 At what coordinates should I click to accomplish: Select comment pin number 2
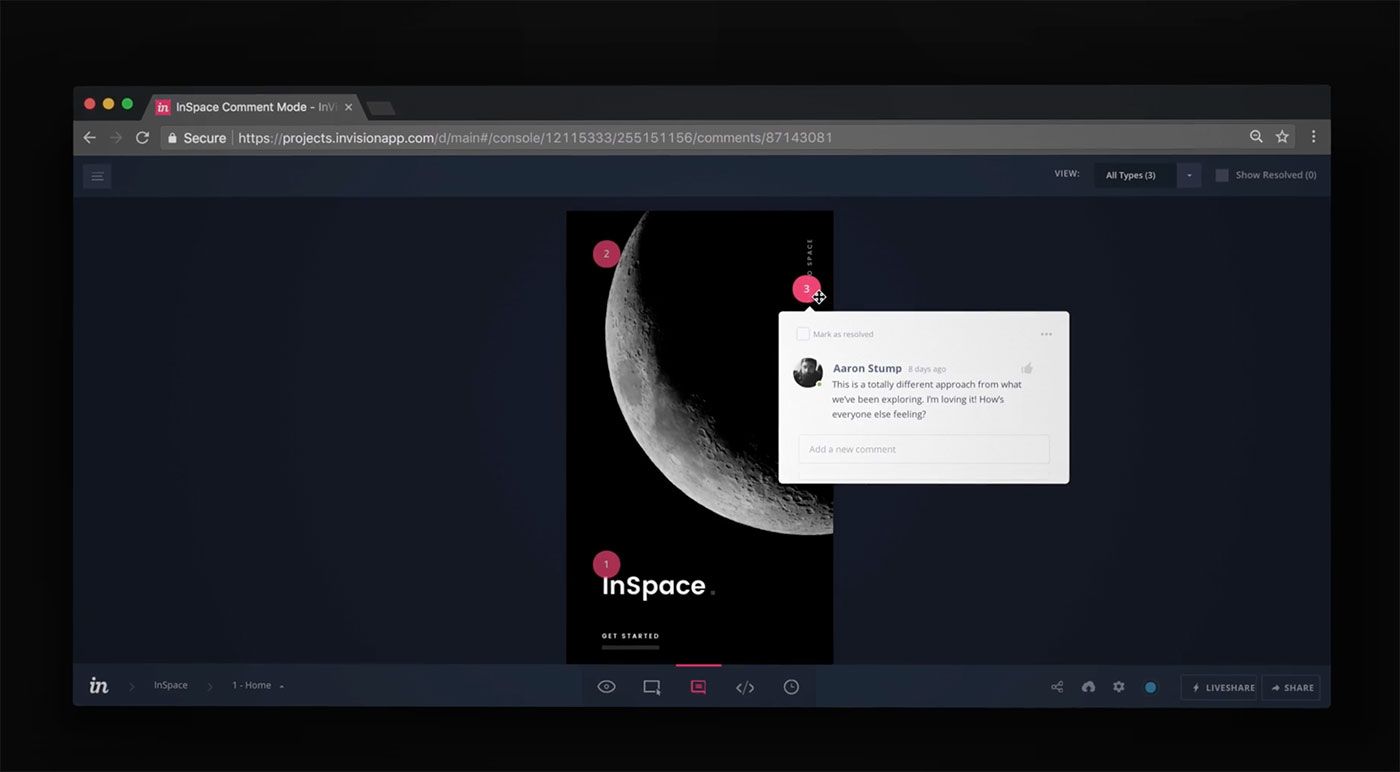coord(606,254)
